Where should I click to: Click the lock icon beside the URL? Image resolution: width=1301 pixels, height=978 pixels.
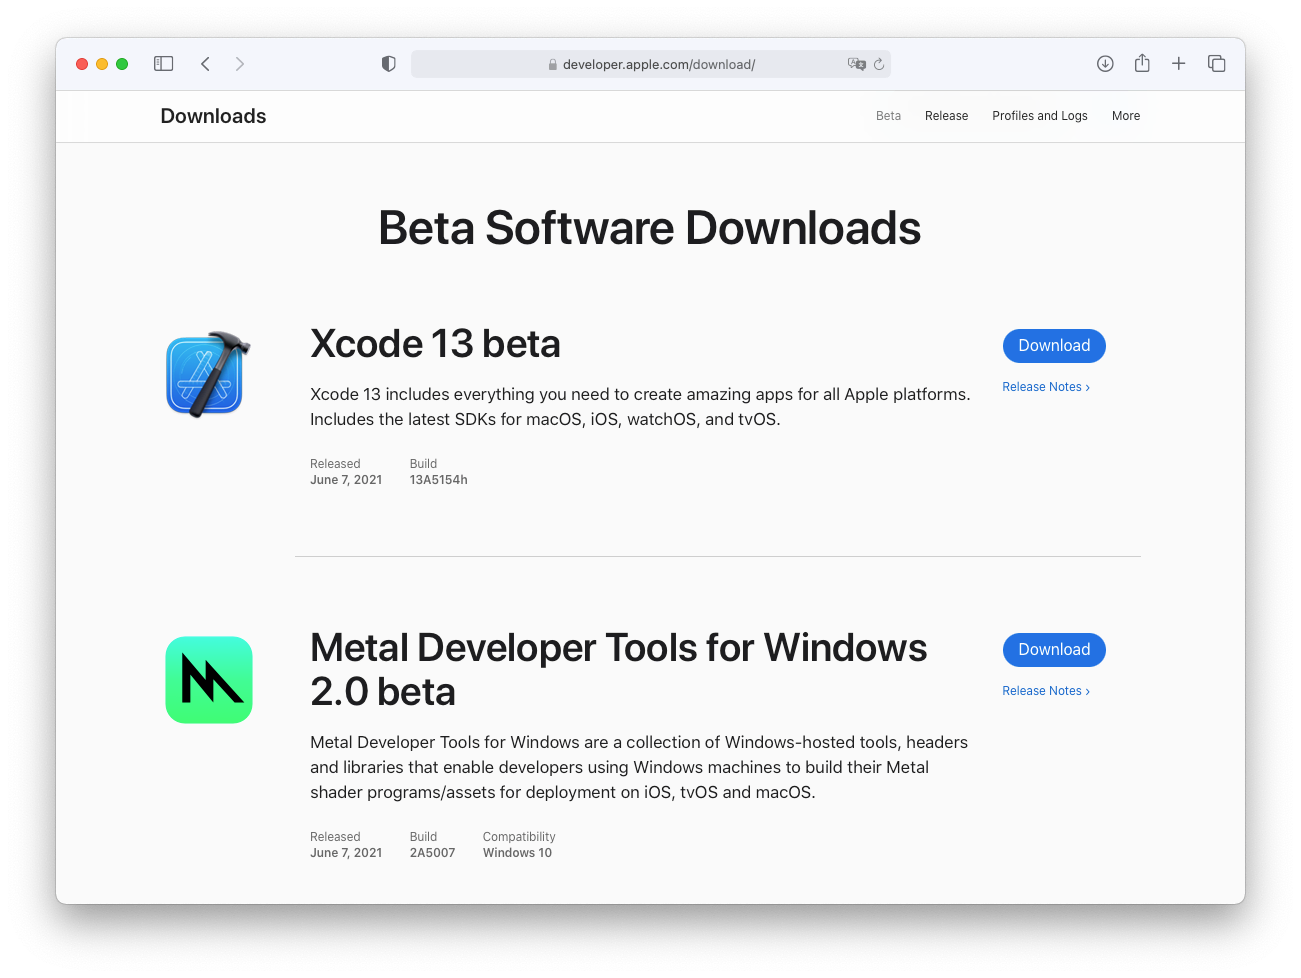[x=552, y=65]
